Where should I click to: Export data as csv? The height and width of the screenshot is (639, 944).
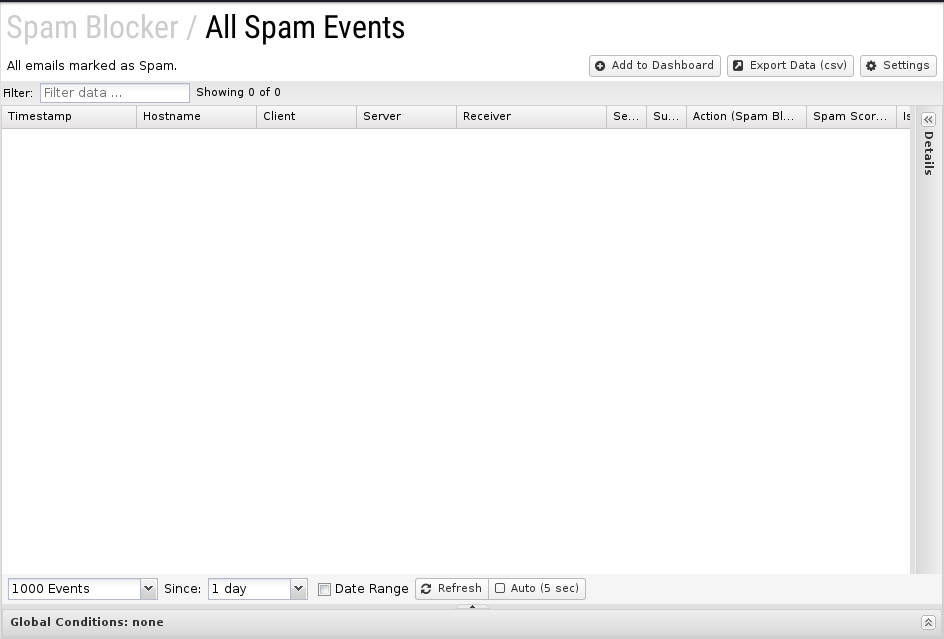coord(790,66)
